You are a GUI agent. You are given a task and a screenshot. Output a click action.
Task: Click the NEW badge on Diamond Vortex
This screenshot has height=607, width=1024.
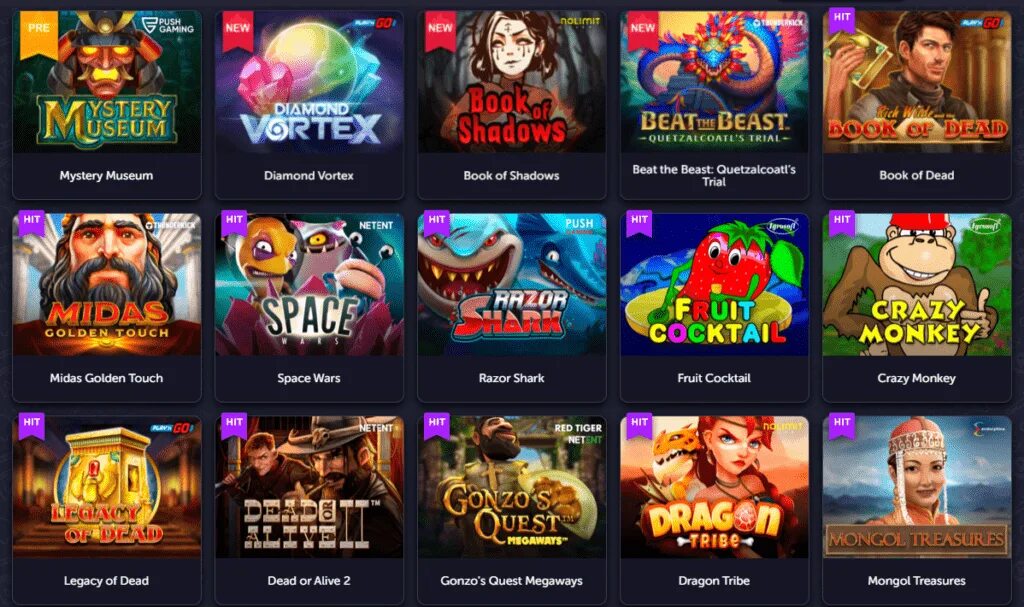(x=238, y=29)
